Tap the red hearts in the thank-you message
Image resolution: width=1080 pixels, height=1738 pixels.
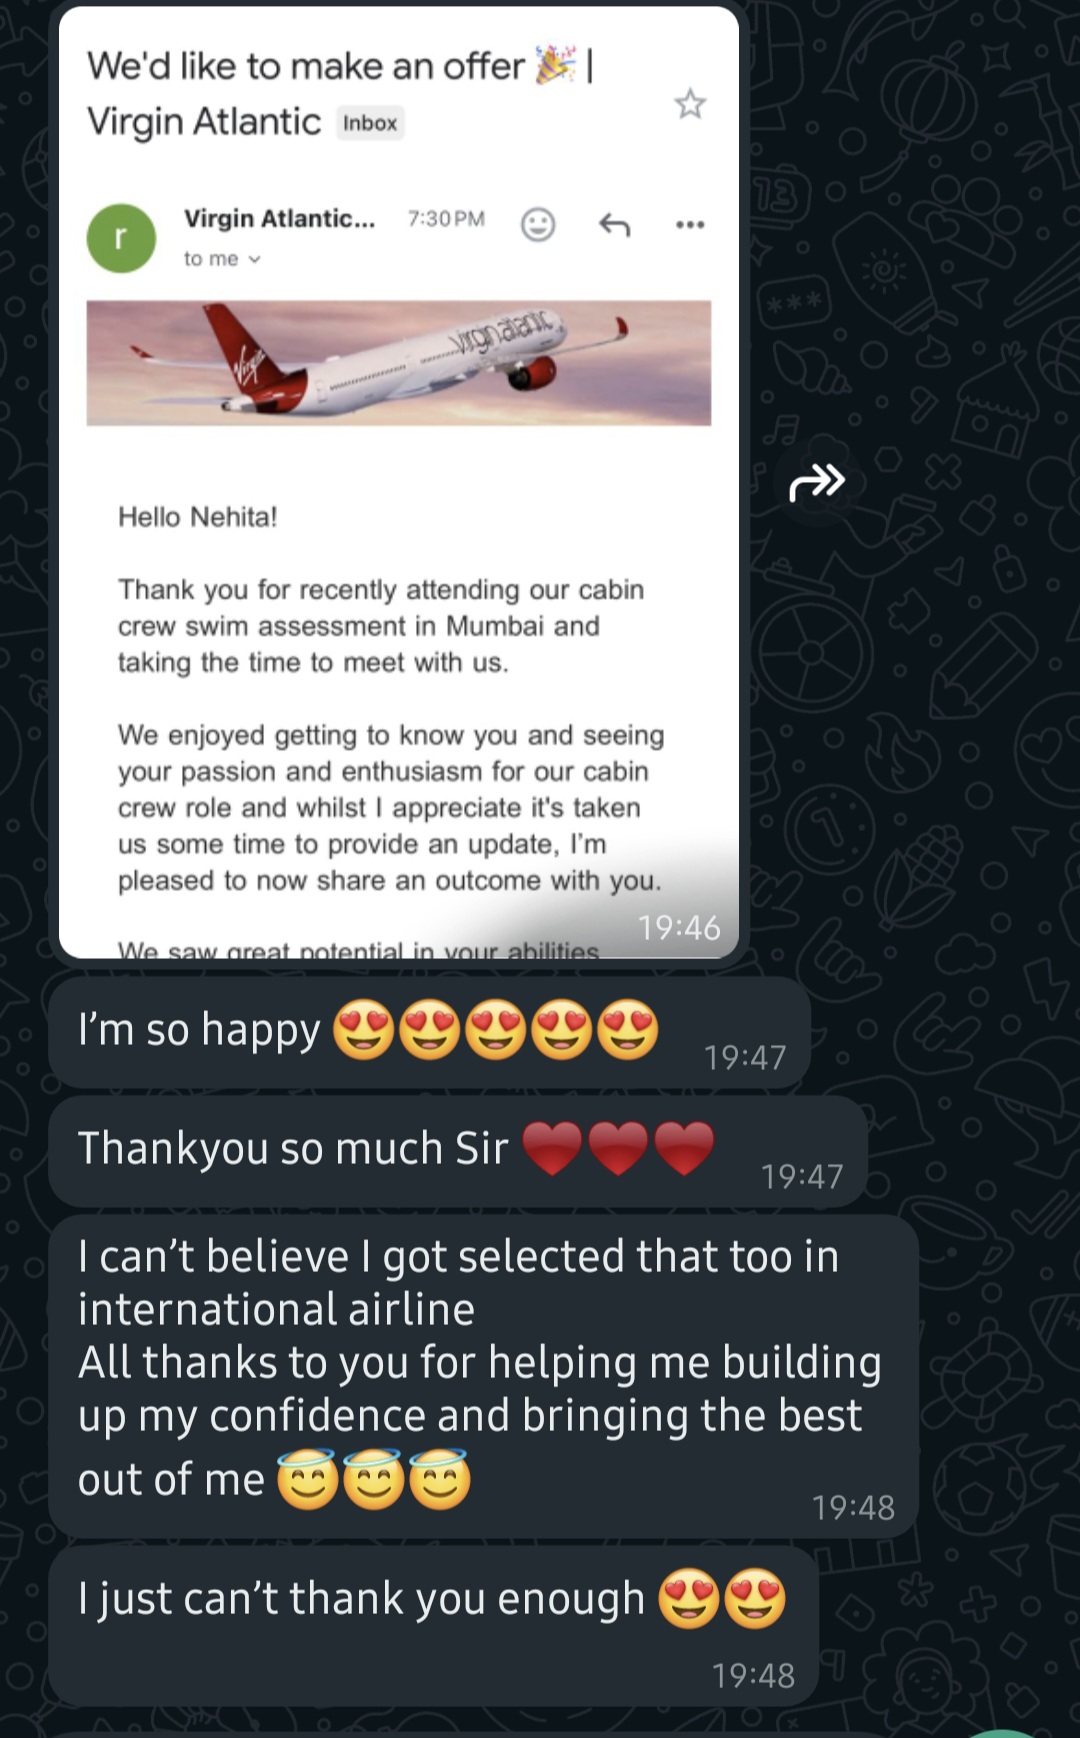click(618, 1148)
